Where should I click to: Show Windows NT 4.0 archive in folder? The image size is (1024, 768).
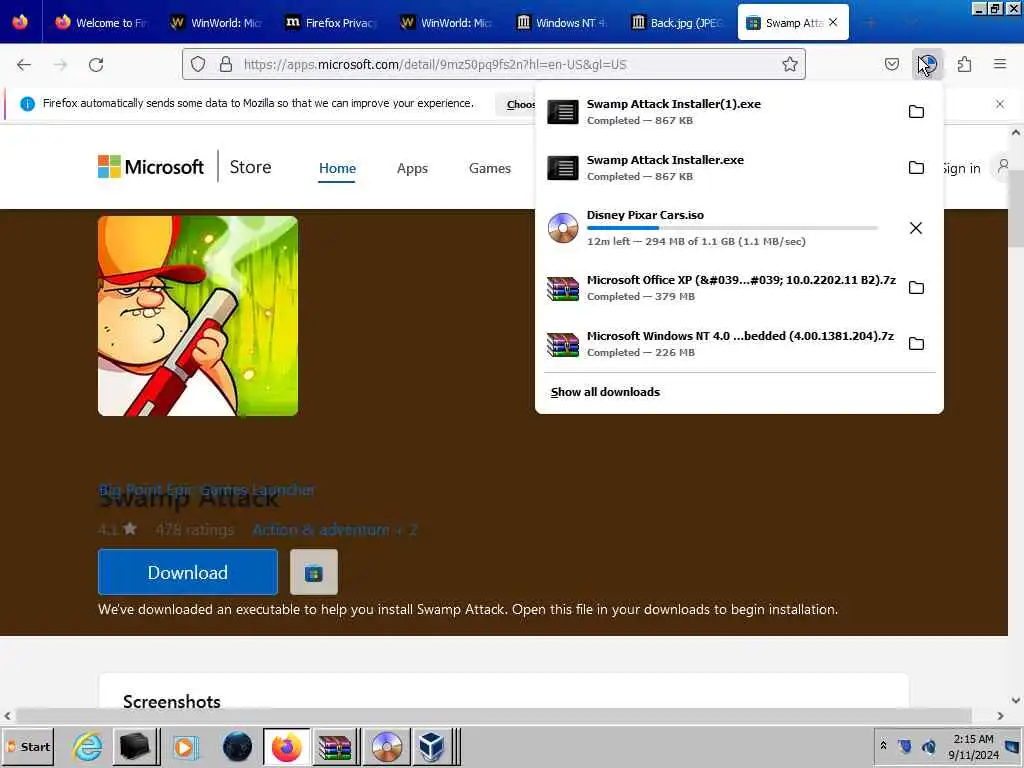point(916,344)
